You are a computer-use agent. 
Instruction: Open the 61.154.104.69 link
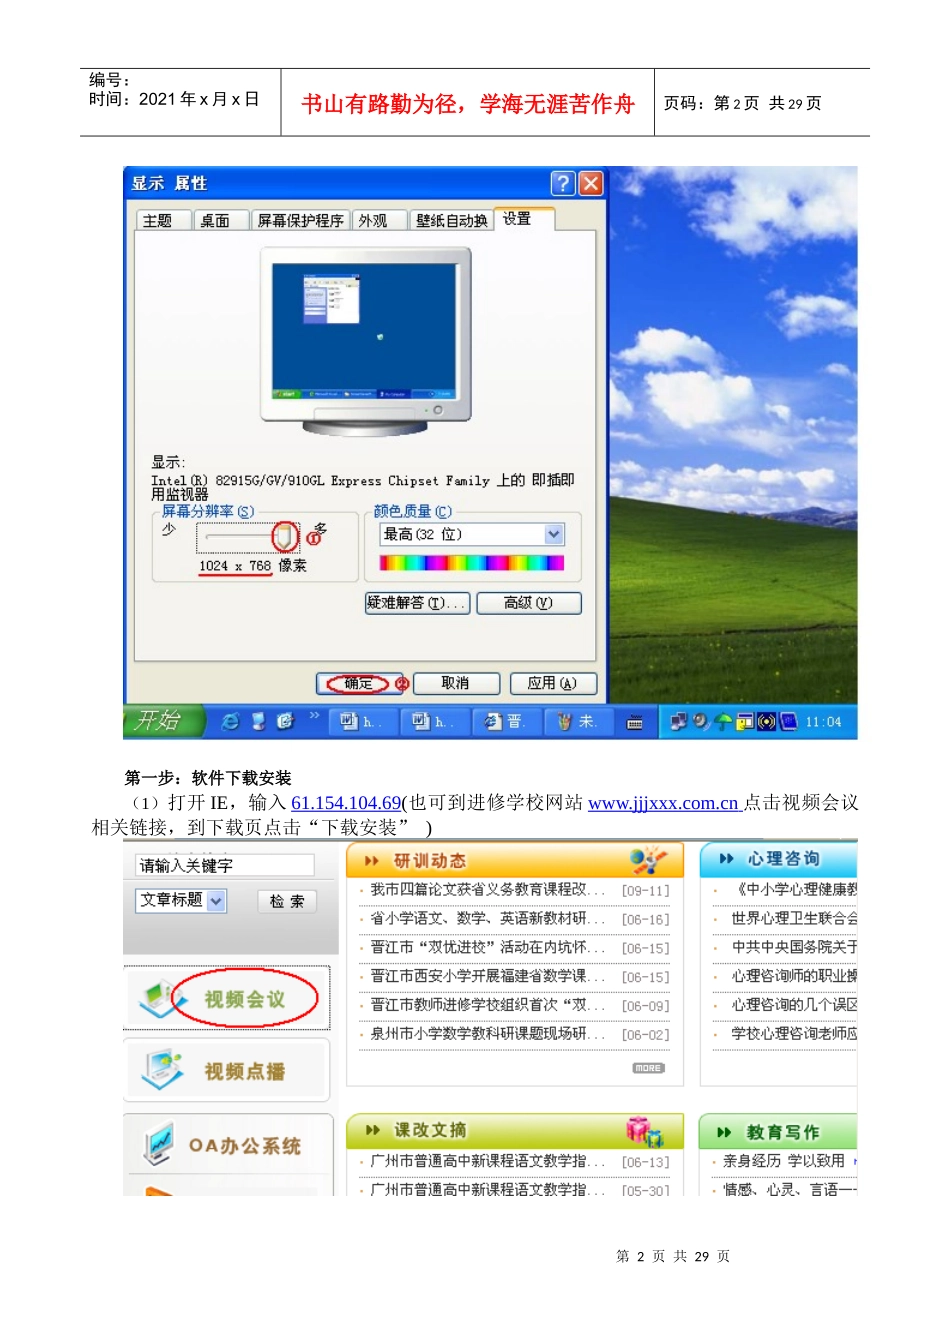click(346, 803)
